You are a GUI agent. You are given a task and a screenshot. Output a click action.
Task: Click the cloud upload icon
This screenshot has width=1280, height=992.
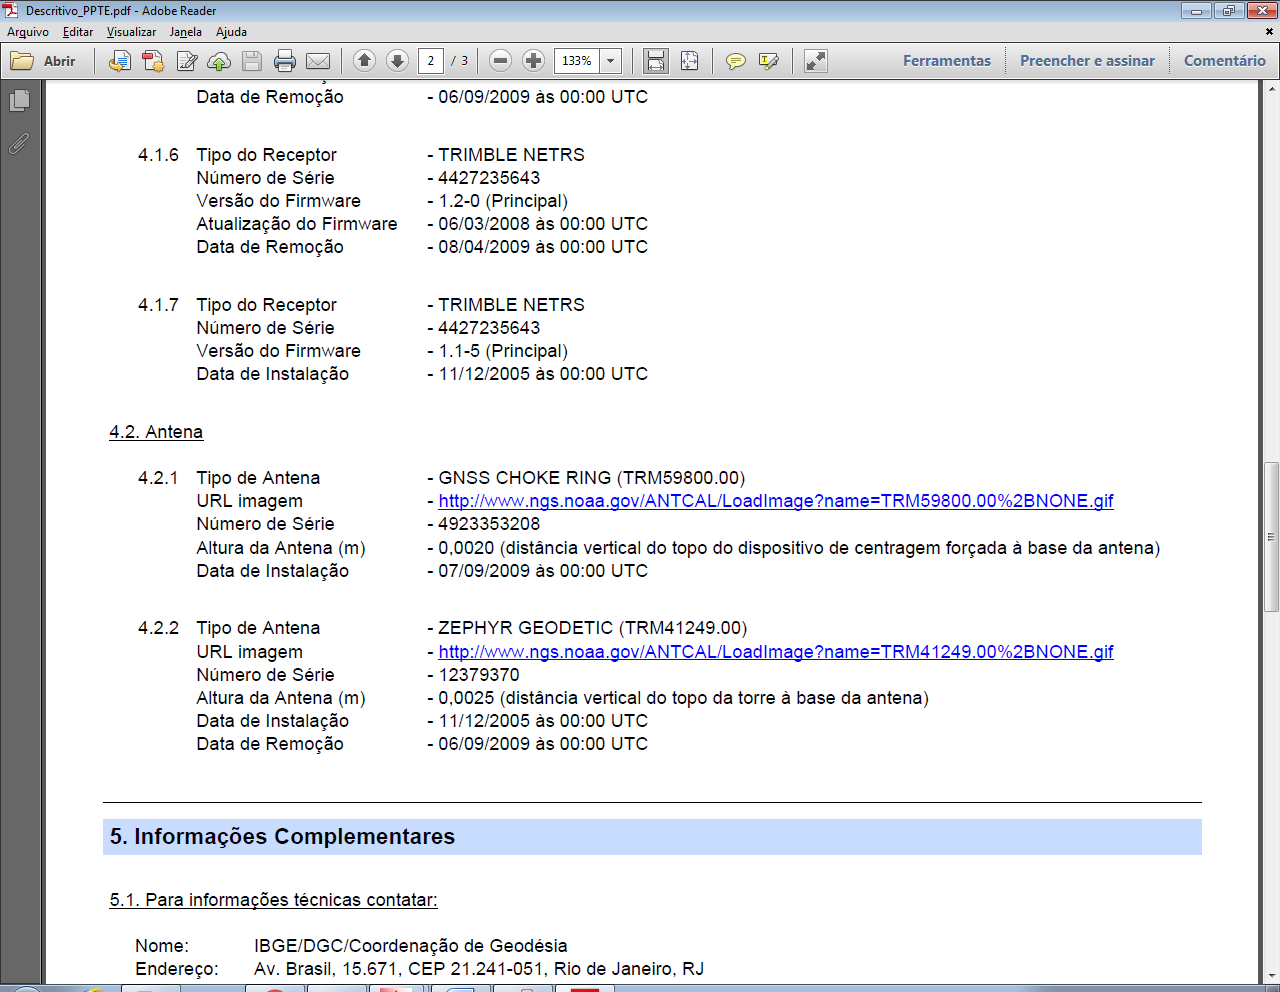coord(219,61)
